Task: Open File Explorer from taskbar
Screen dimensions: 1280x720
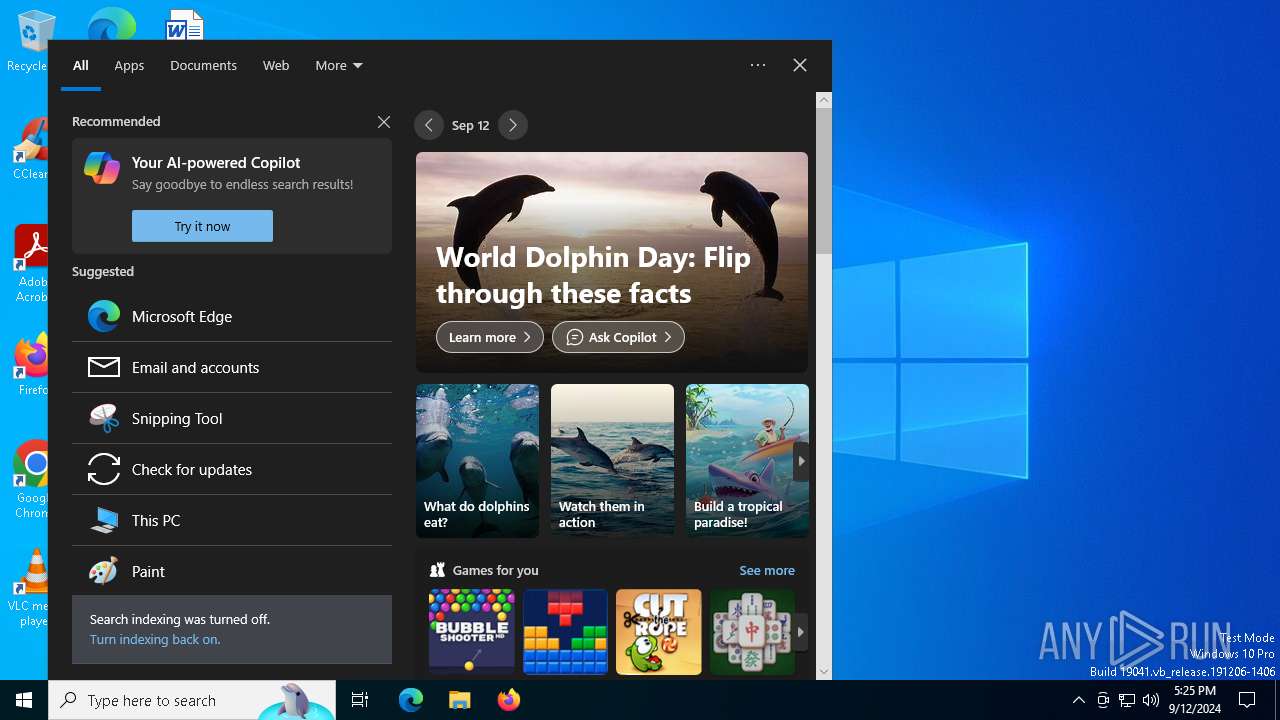Action: [x=459, y=700]
